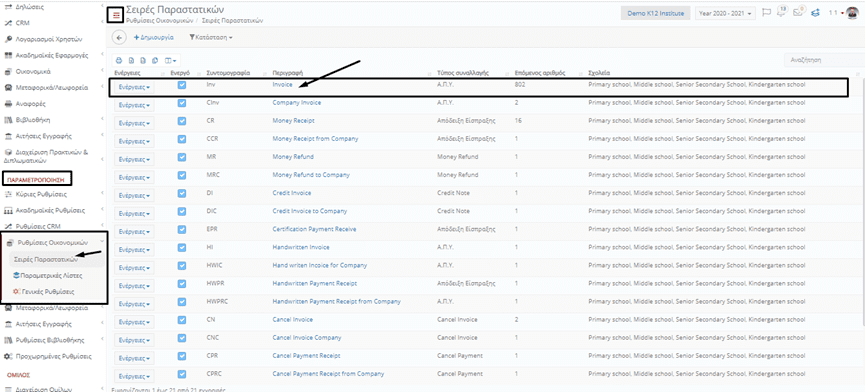Open Ακαδημαϊκές Ρυθμίσεις sidebar item
865x392 pixels.
pyautogui.click(x=50, y=210)
